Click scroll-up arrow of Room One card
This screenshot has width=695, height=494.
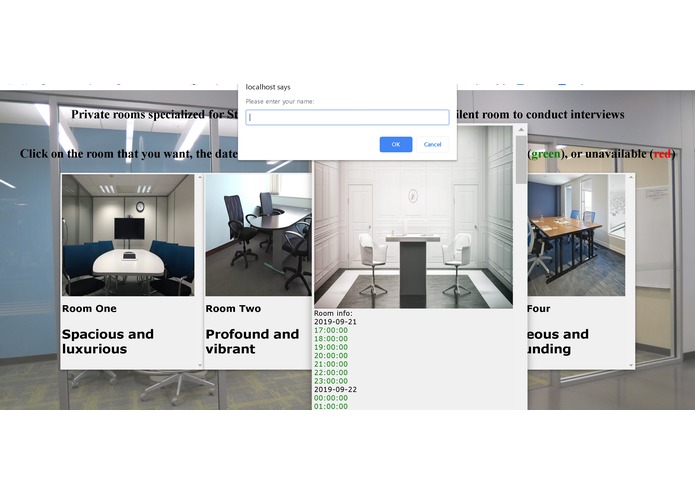tap(200, 177)
